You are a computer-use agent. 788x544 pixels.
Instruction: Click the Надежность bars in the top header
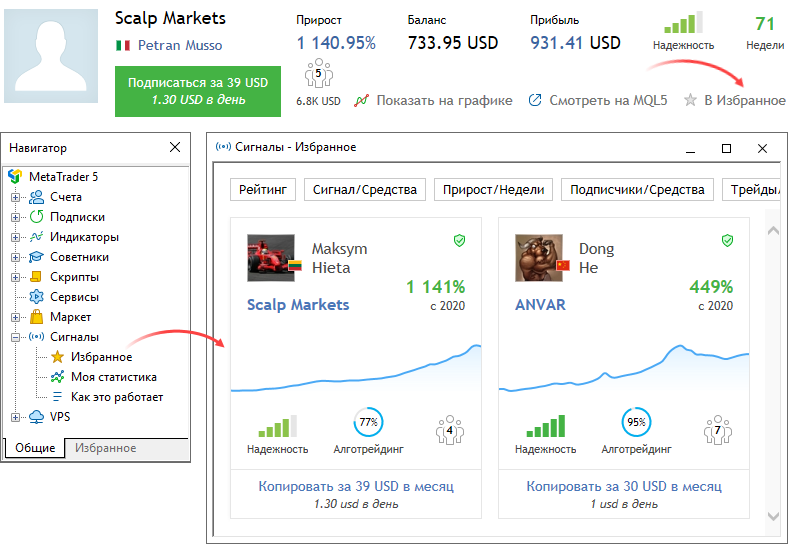pos(683,23)
